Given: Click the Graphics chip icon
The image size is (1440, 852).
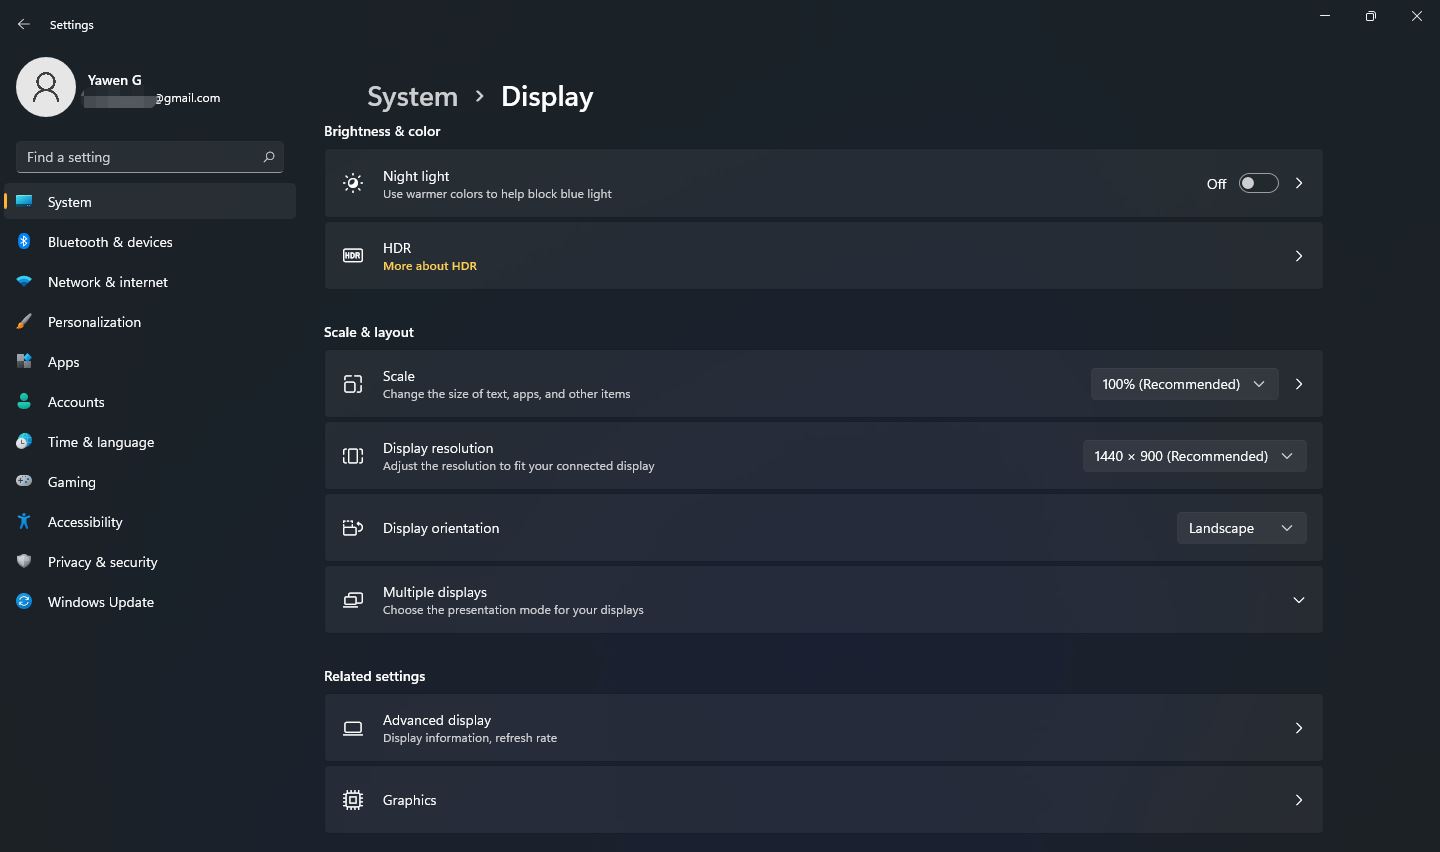Looking at the screenshot, I should 353,800.
